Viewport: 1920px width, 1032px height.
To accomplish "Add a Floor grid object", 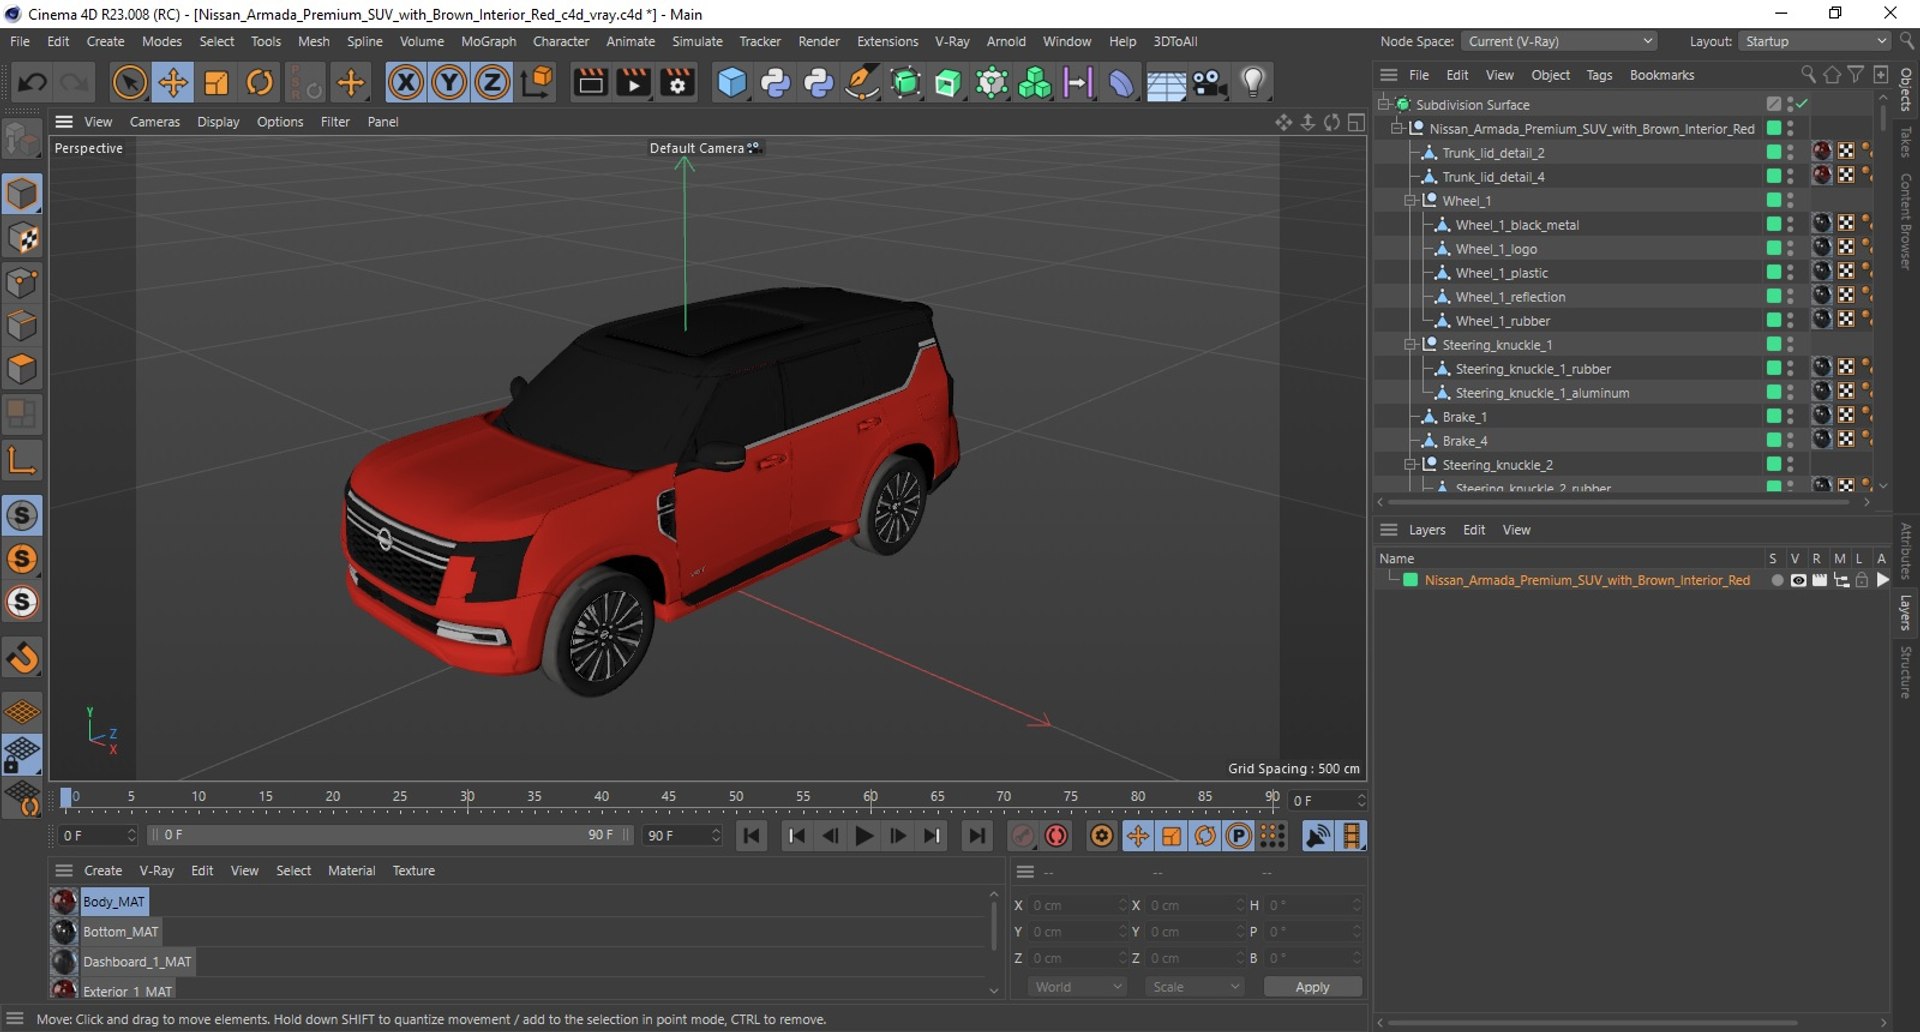I will pyautogui.click(x=1166, y=84).
